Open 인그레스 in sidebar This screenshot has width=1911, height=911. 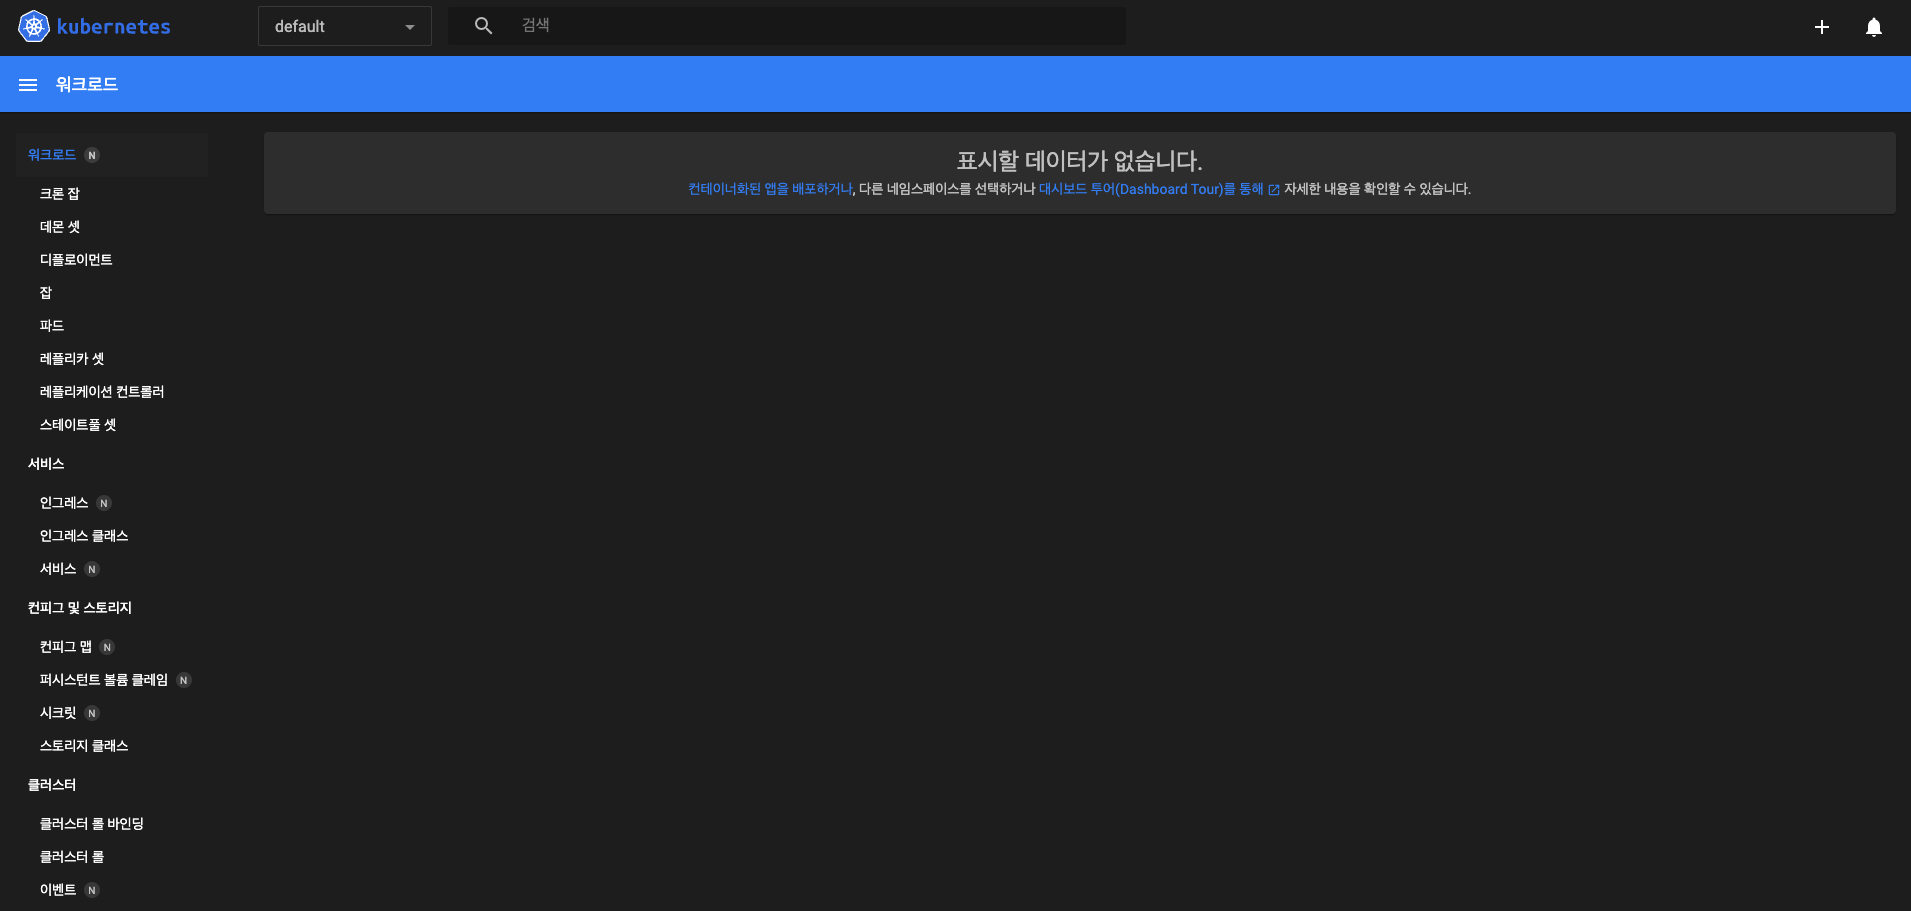tap(64, 503)
